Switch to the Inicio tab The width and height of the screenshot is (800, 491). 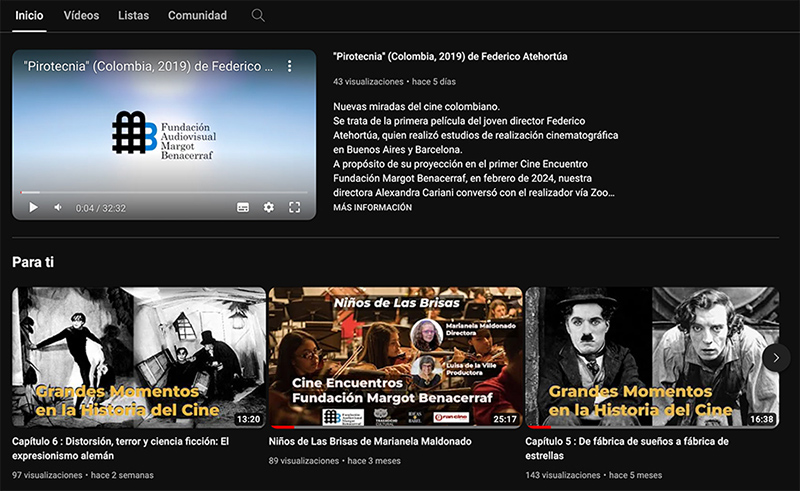pos(29,16)
